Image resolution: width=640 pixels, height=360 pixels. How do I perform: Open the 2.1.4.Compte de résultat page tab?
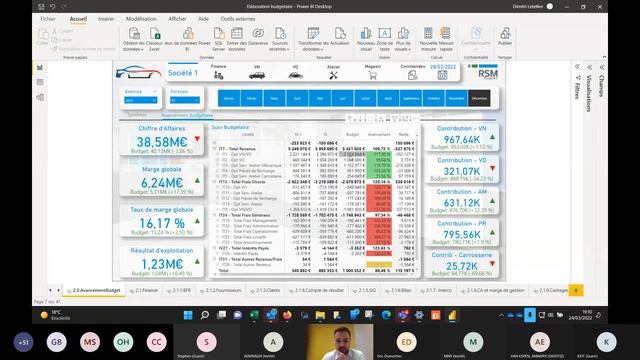316,291
